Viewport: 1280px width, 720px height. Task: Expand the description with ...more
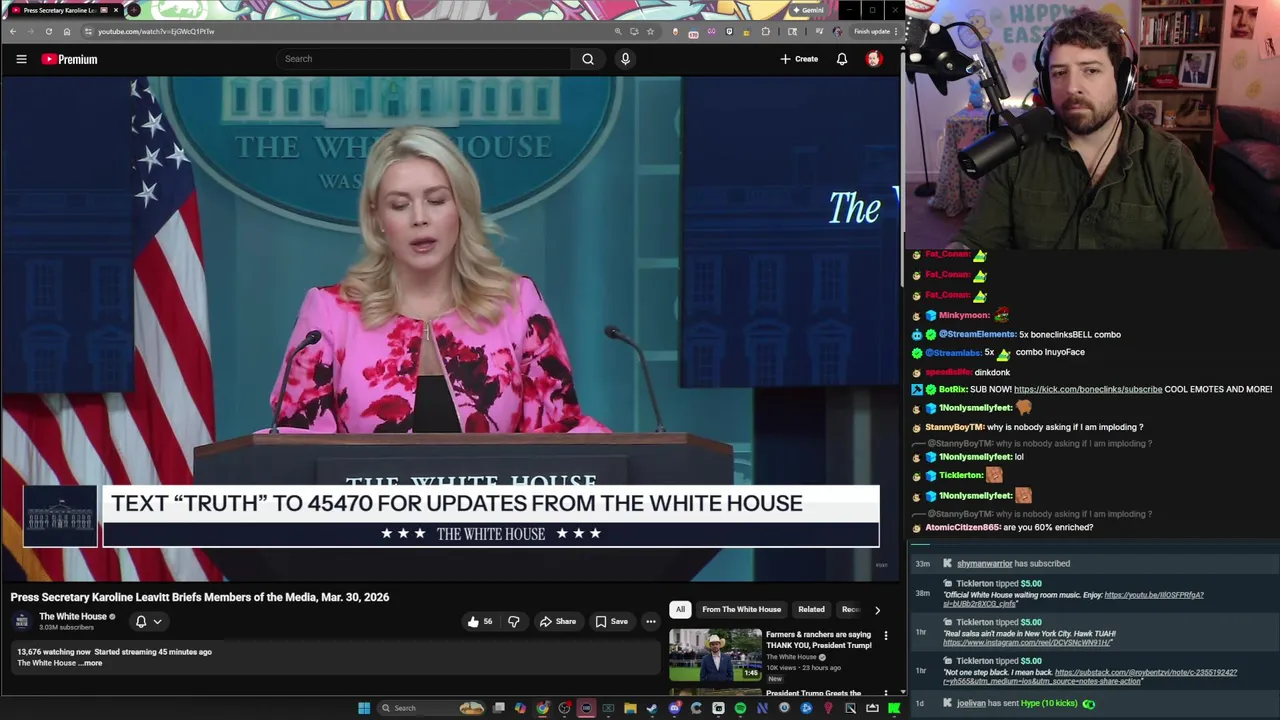(x=92, y=663)
